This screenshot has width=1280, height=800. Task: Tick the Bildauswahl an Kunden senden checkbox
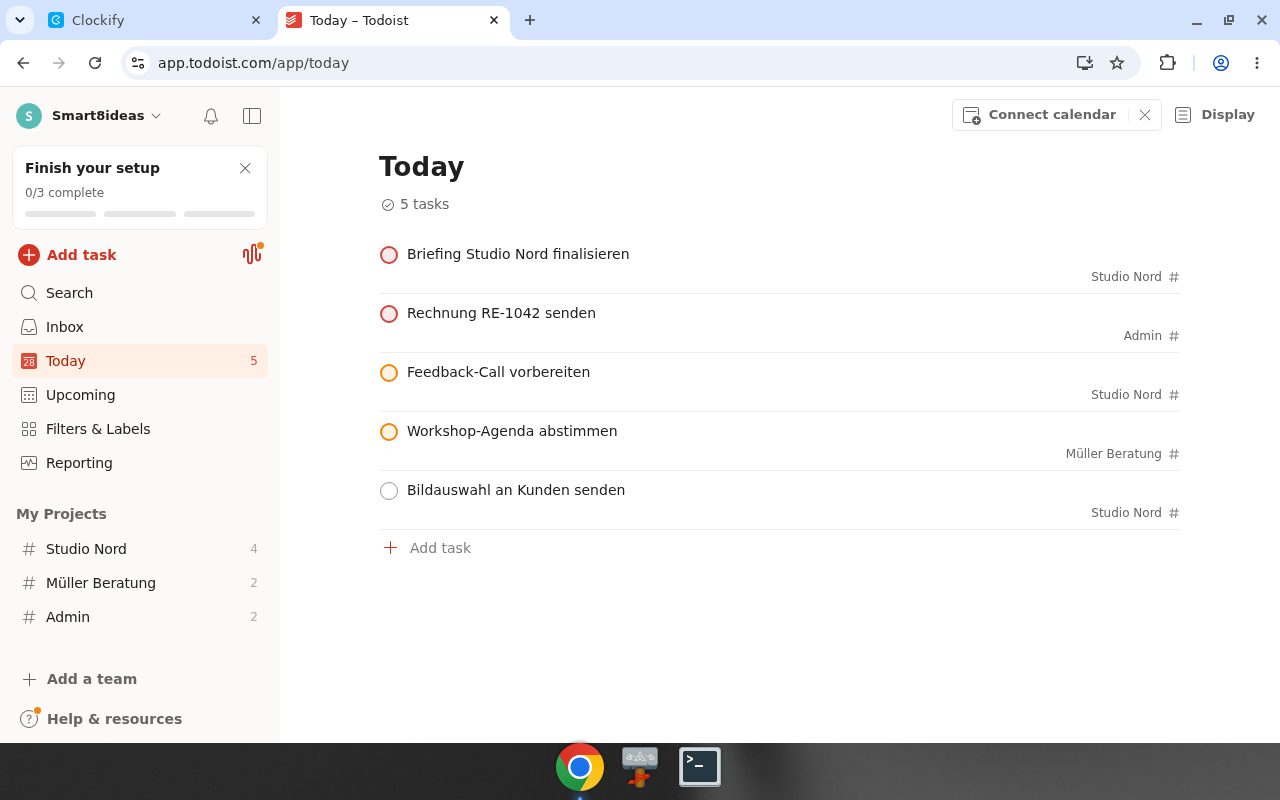[389, 491]
